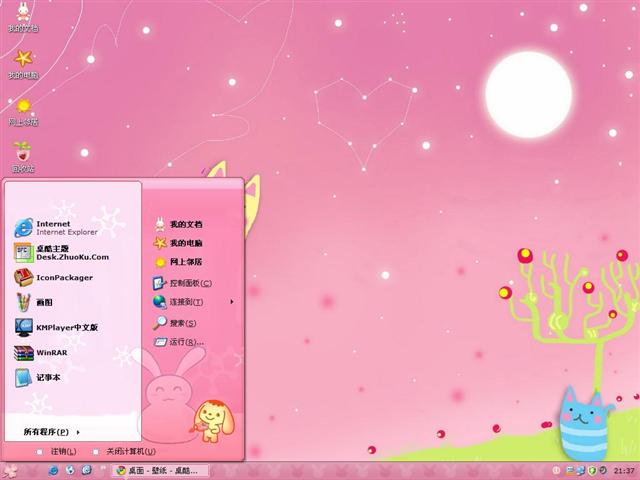Launch Internet Explorer from the start menu
Viewport: 640px width, 480px height.
tap(56, 227)
